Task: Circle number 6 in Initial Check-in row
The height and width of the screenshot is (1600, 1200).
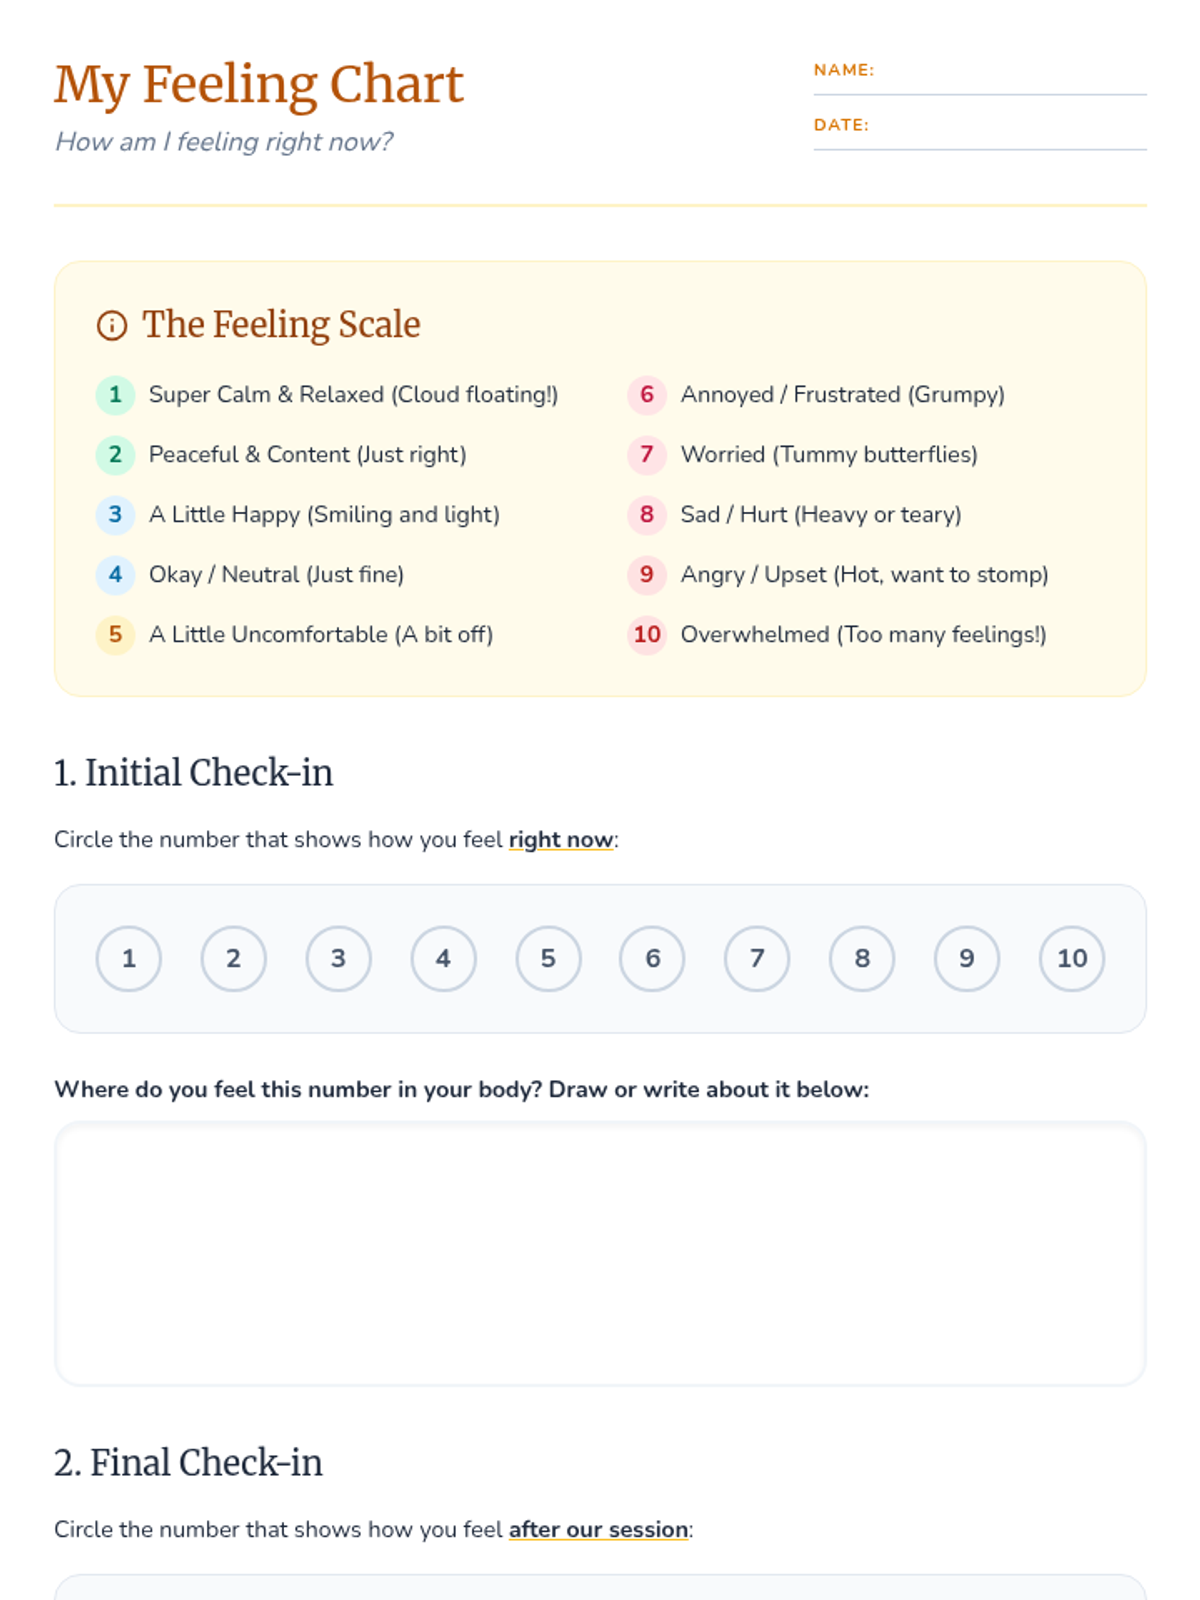Action: pyautogui.click(x=653, y=959)
